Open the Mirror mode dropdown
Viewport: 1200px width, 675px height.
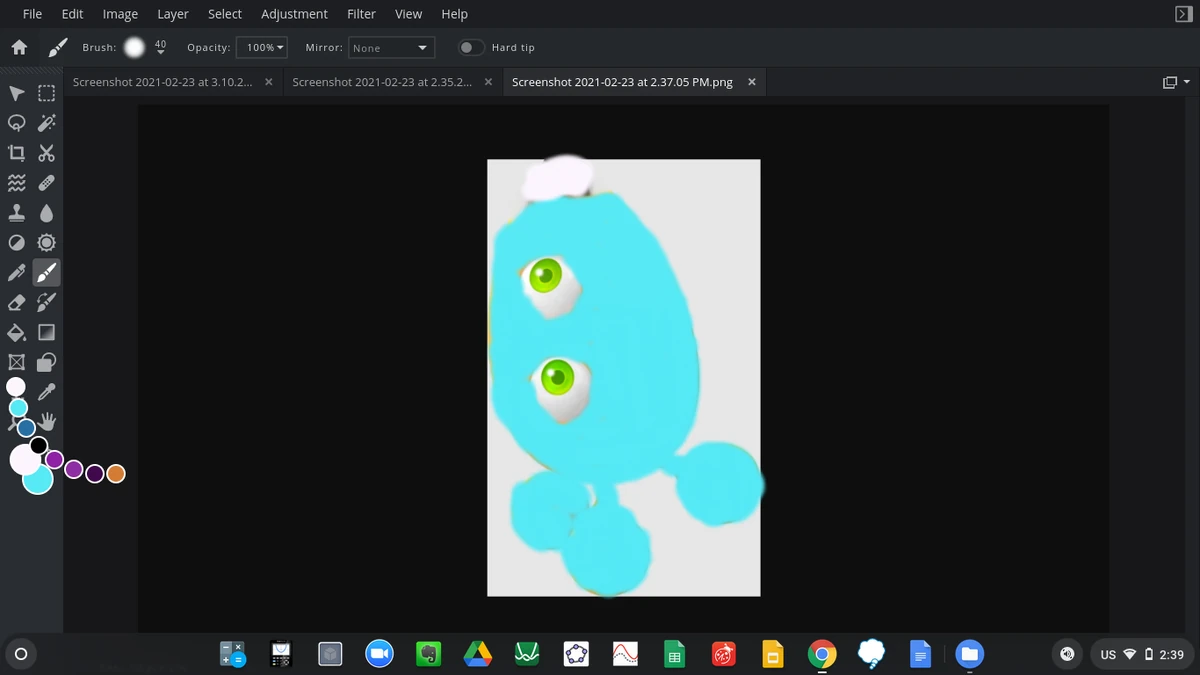click(x=391, y=47)
